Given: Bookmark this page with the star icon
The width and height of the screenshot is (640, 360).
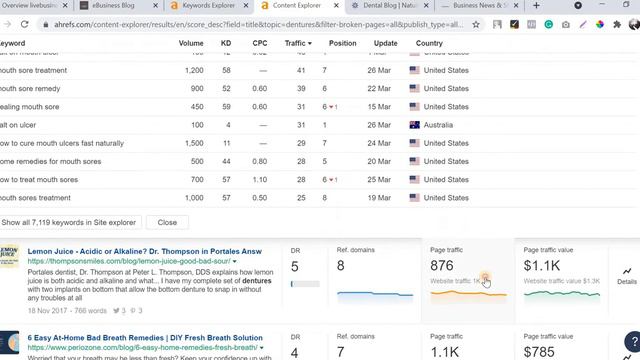Looking at the screenshot, I should click(x=476, y=24).
